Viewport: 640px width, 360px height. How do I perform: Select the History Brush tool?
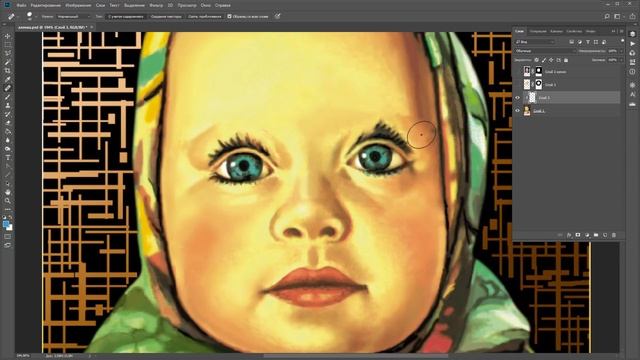(x=7, y=114)
